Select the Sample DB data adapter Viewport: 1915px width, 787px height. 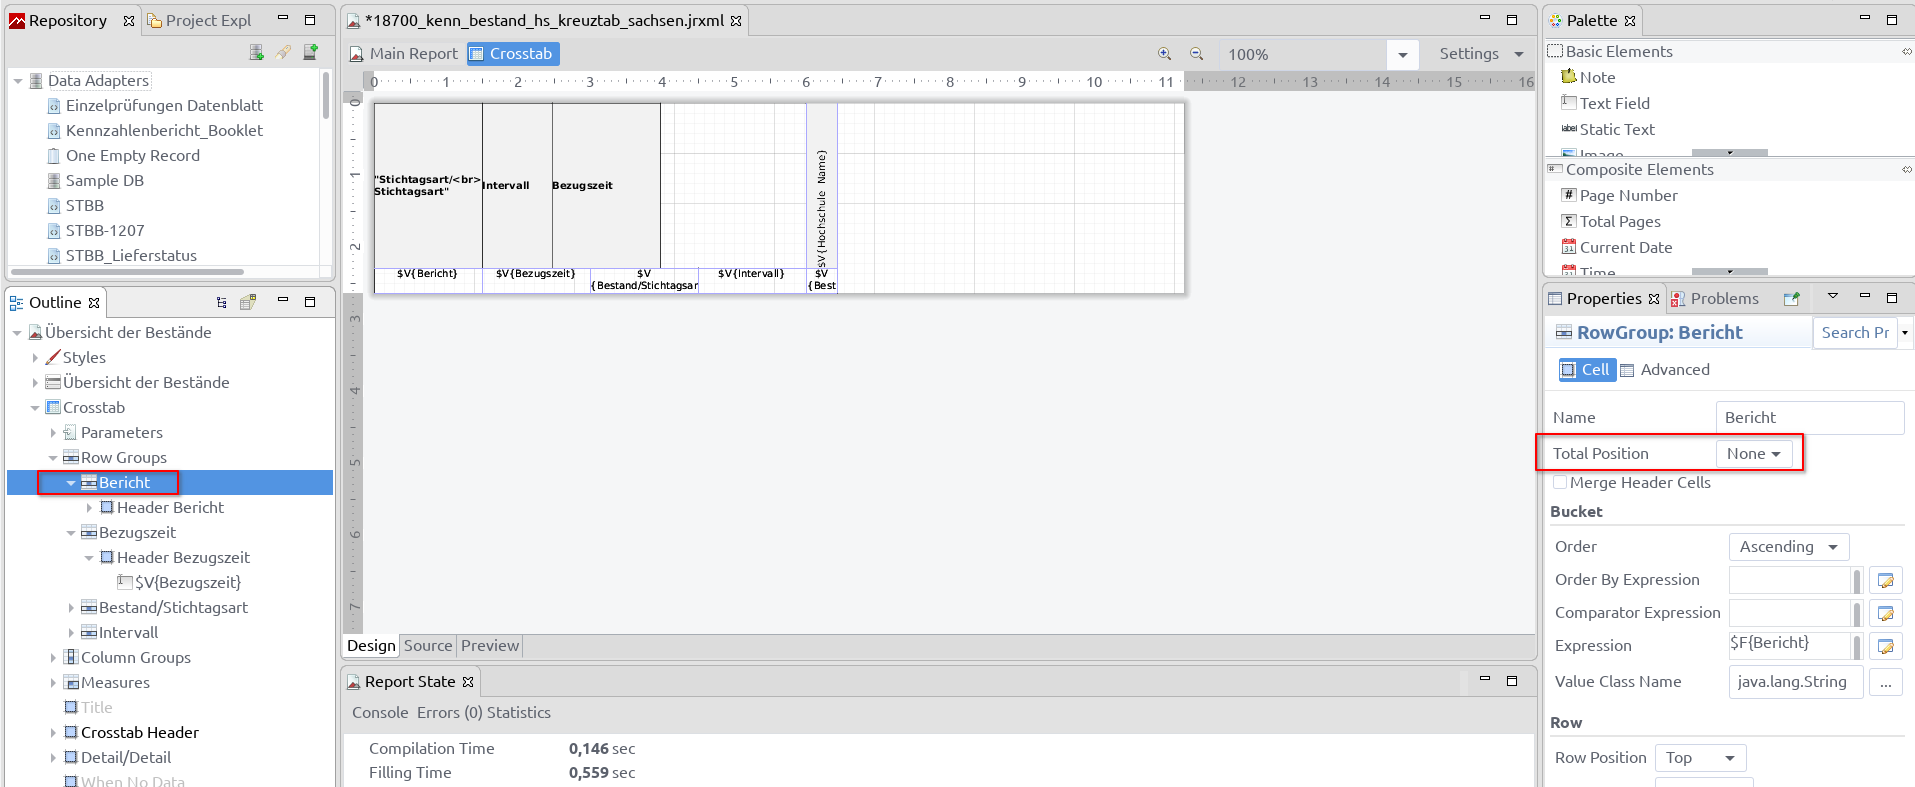point(95,180)
